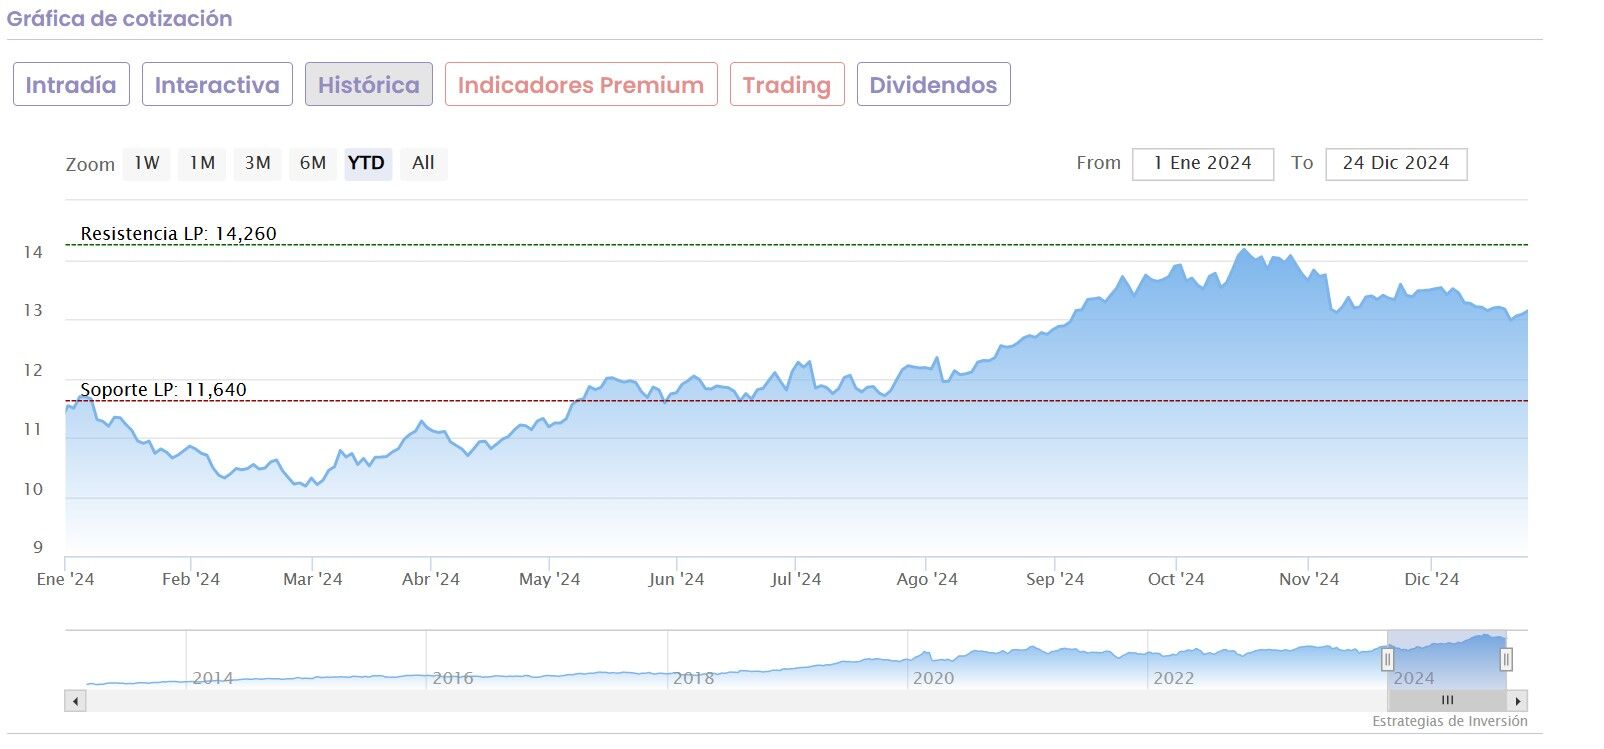Go to the Trading tab

pos(787,85)
